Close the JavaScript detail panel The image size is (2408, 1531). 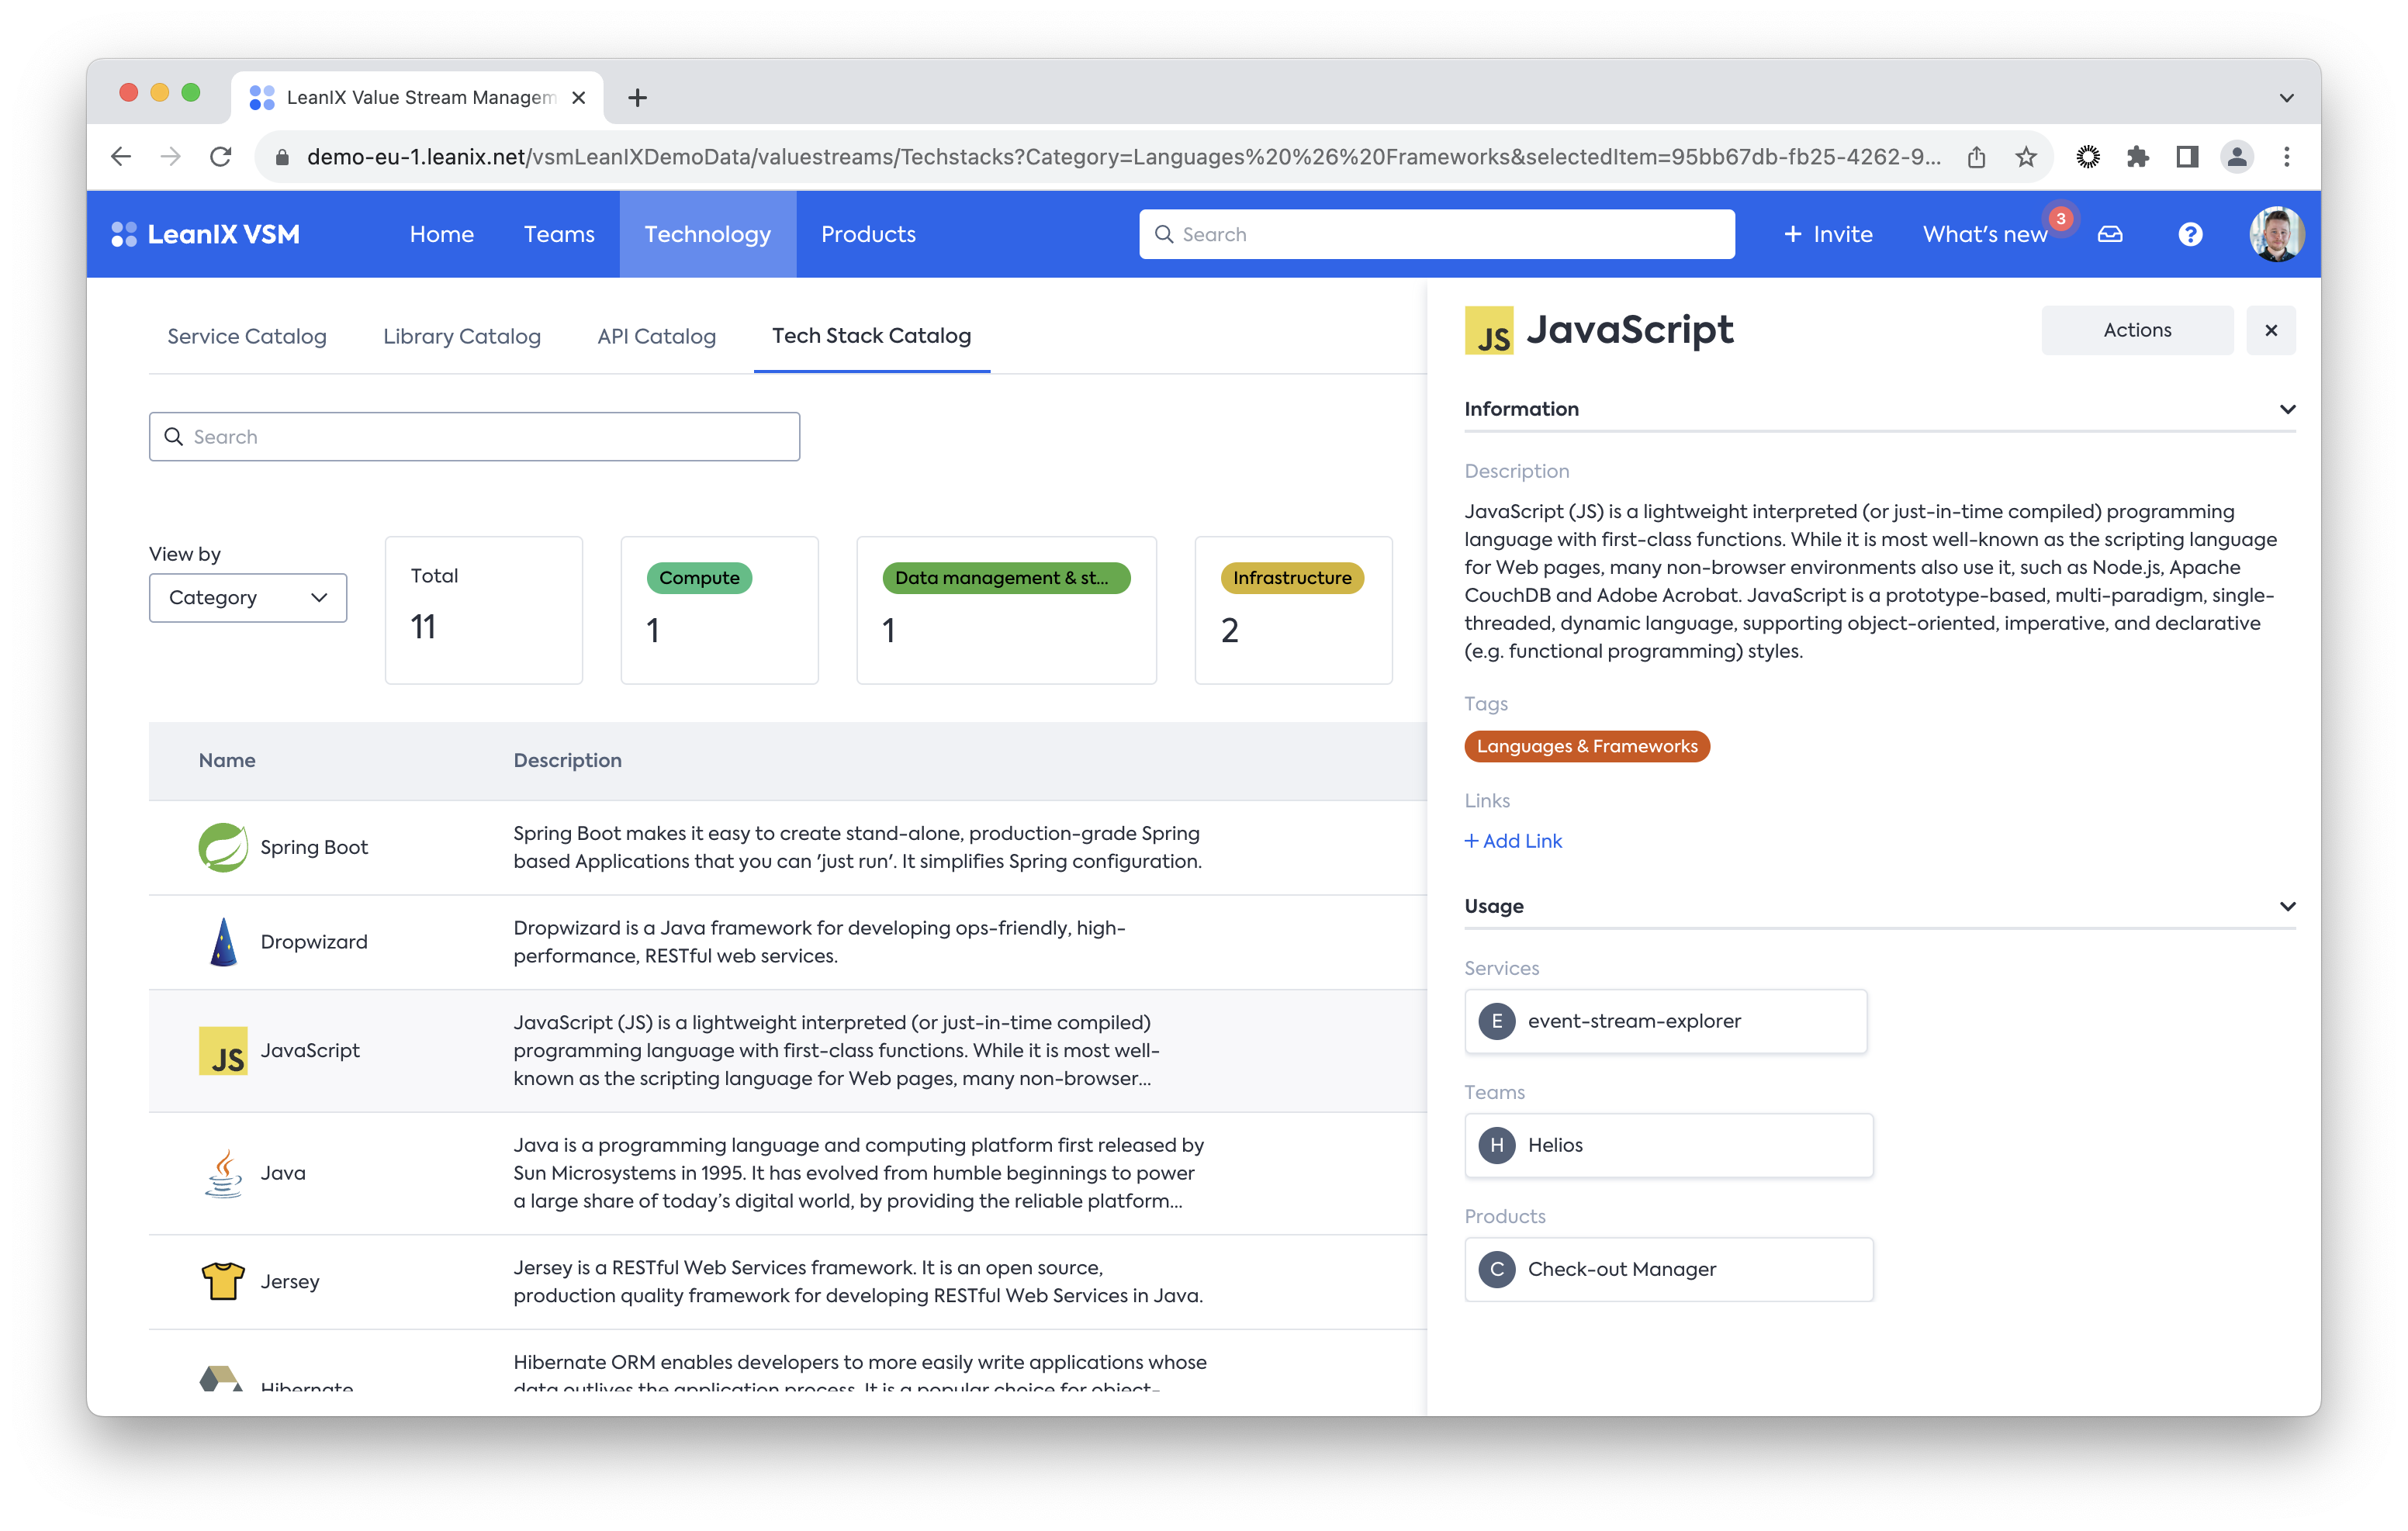[x=2271, y=330]
